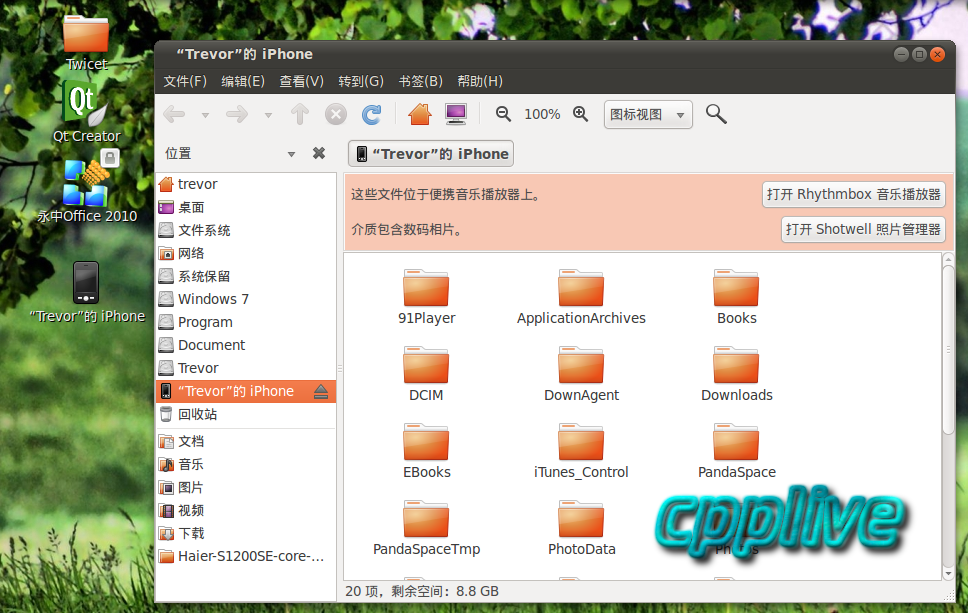Viewport: 968px width, 613px height.
Task: Open the iTunes_Control folder
Action: click(x=581, y=451)
